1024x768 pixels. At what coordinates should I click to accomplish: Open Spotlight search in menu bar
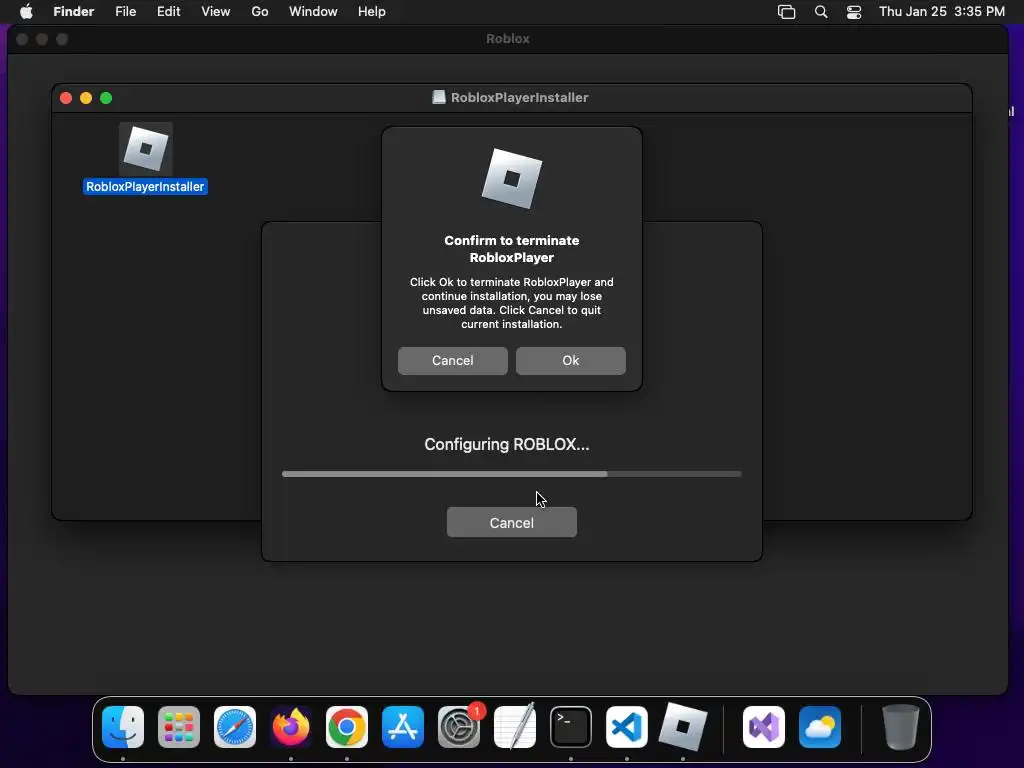pyautogui.click(x=821, y=12)
